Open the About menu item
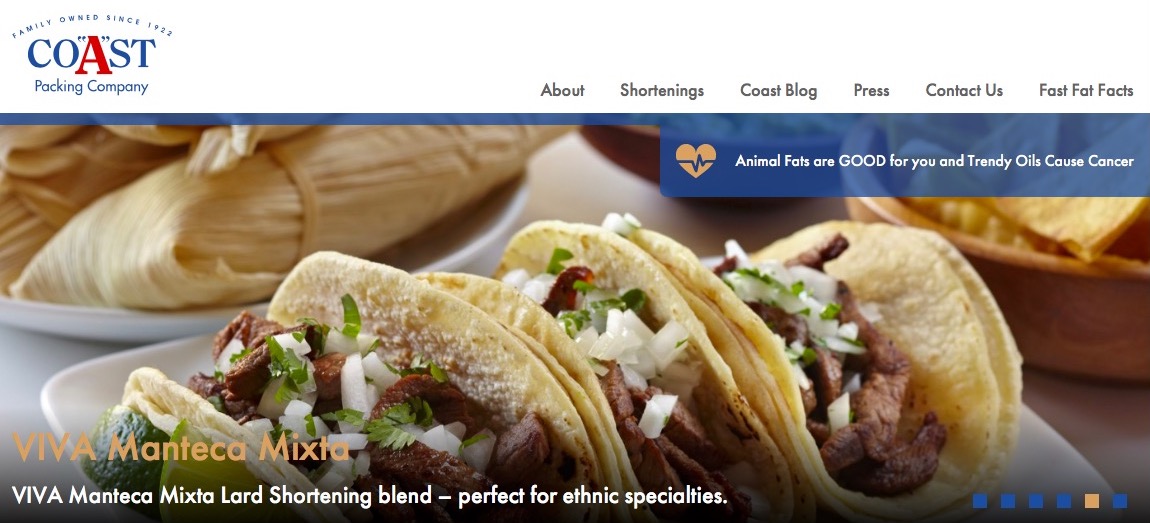Viewport: 1150px width, 523px height. (563, 90)
